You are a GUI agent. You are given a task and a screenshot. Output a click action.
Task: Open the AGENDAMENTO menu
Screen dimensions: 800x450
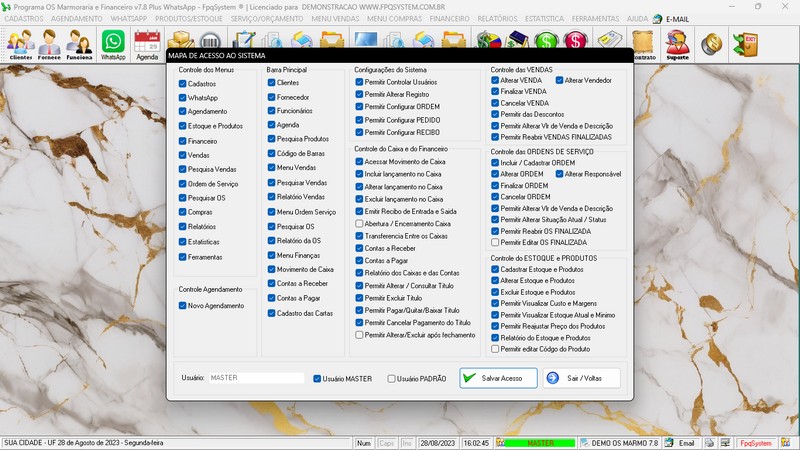[x=77, y=18]
